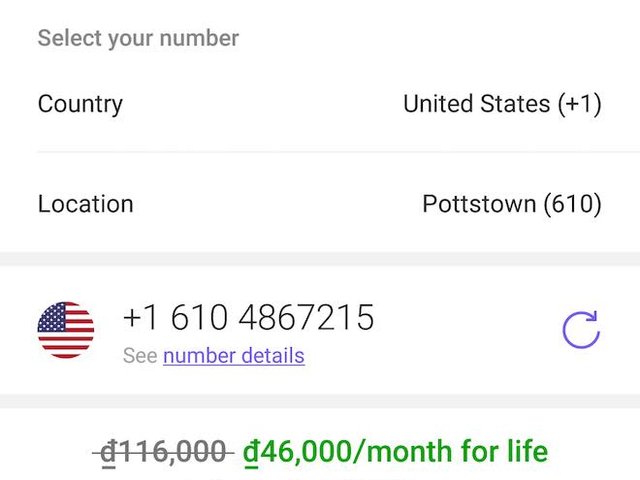This screenshot has height=480, width=640.
Task: Open the United States (+1) country selector
Action: point(502,104)
